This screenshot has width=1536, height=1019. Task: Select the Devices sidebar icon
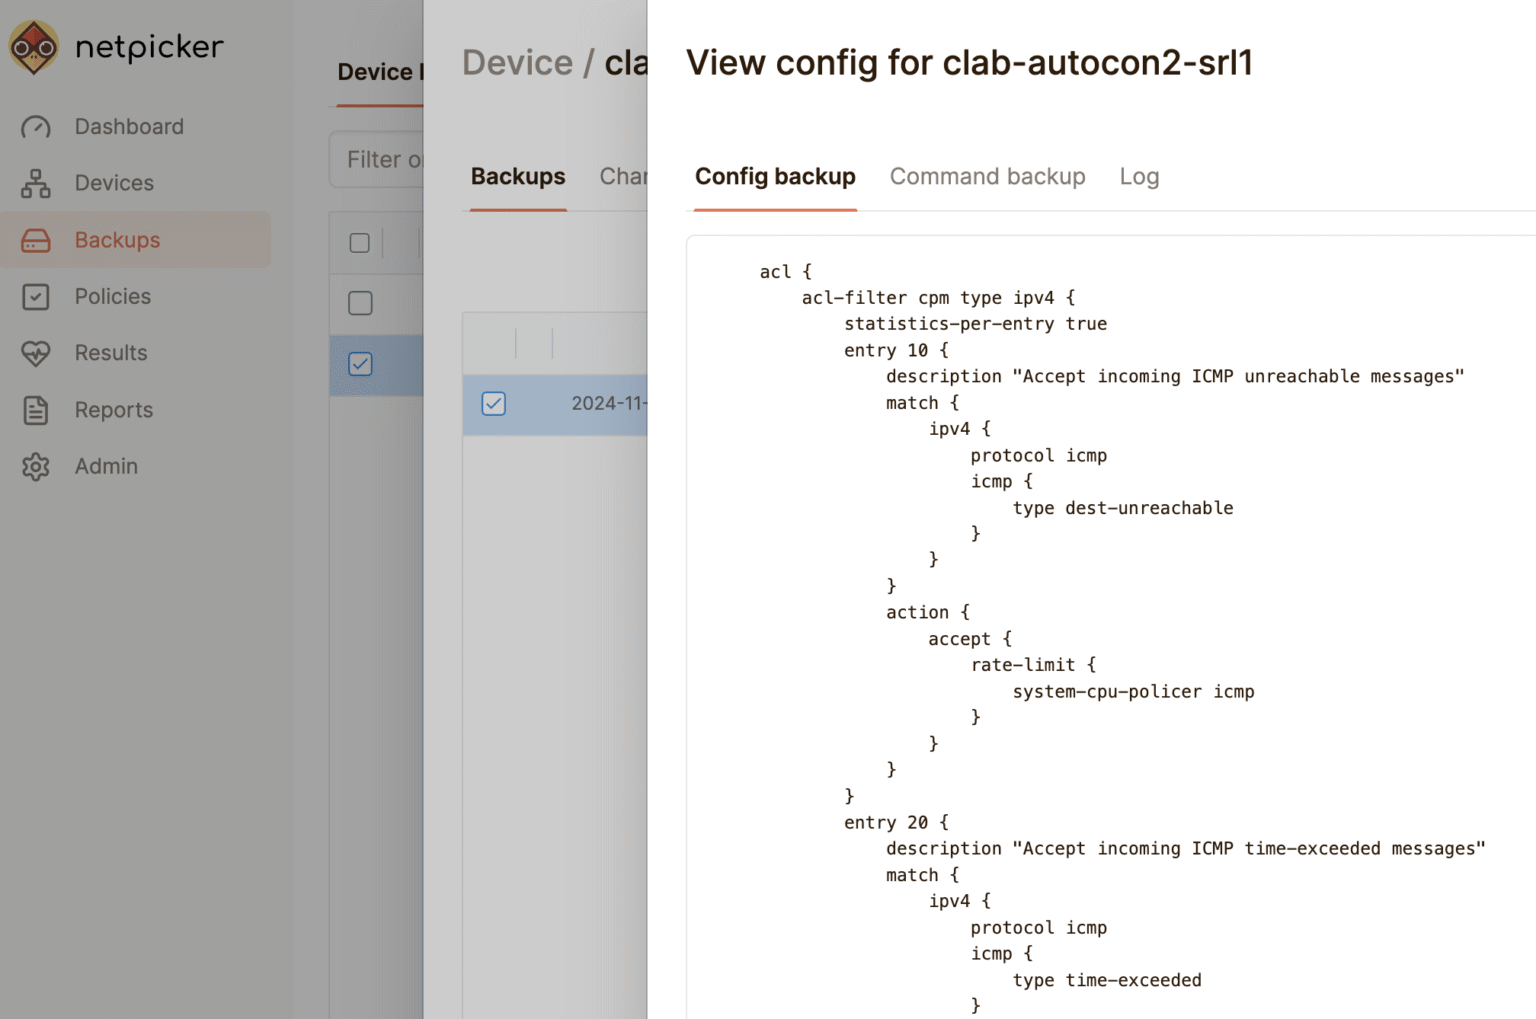click(37, 183)
